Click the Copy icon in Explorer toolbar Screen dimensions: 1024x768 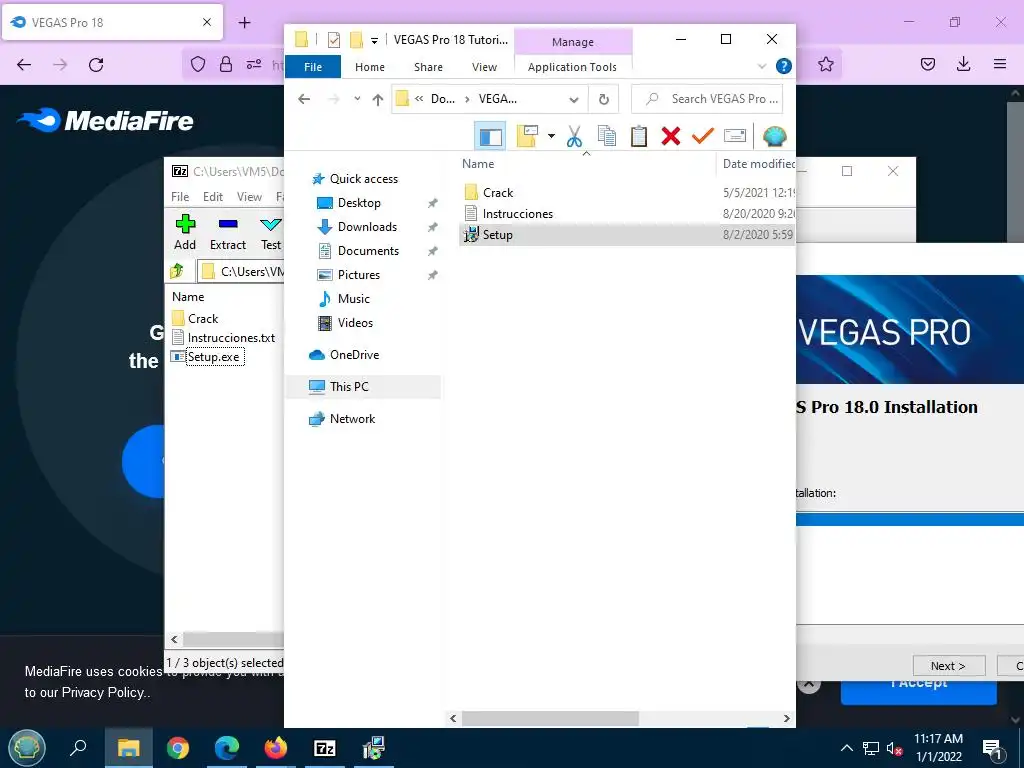point(607,136)
